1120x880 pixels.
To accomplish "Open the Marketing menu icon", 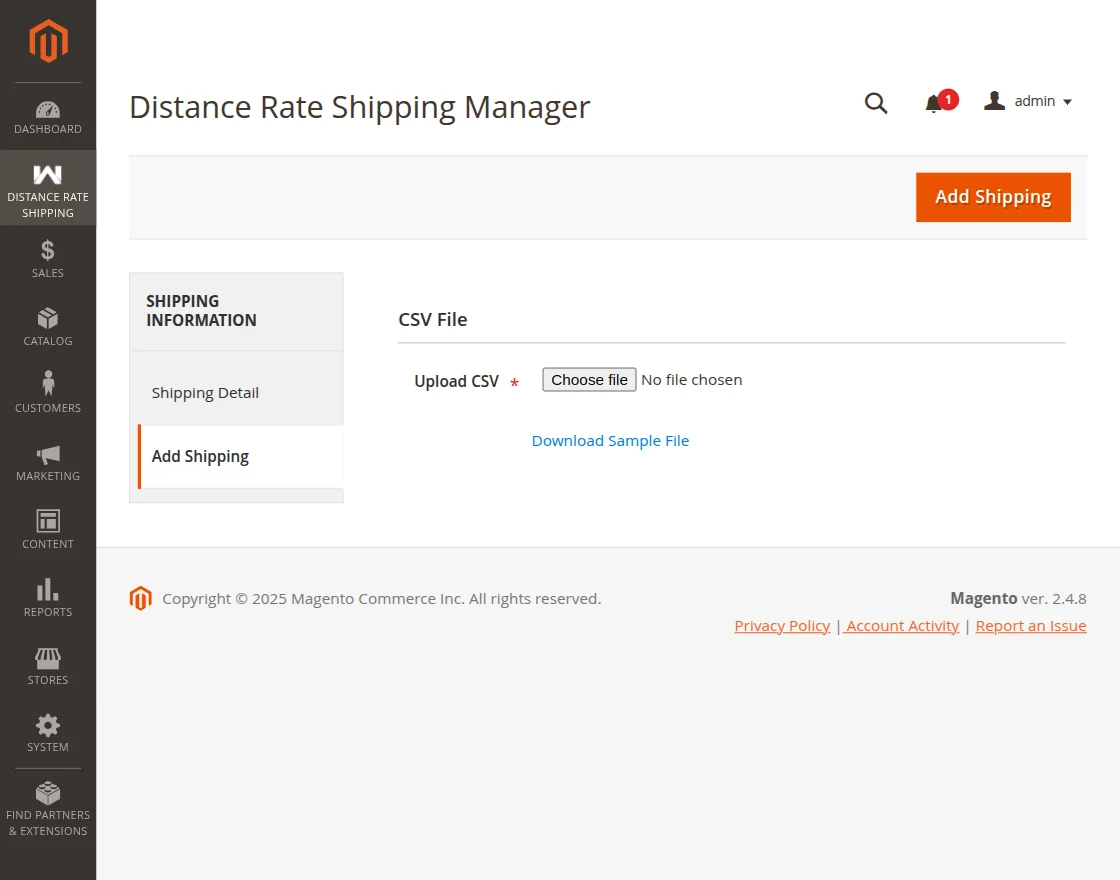I will coord(47,460).
